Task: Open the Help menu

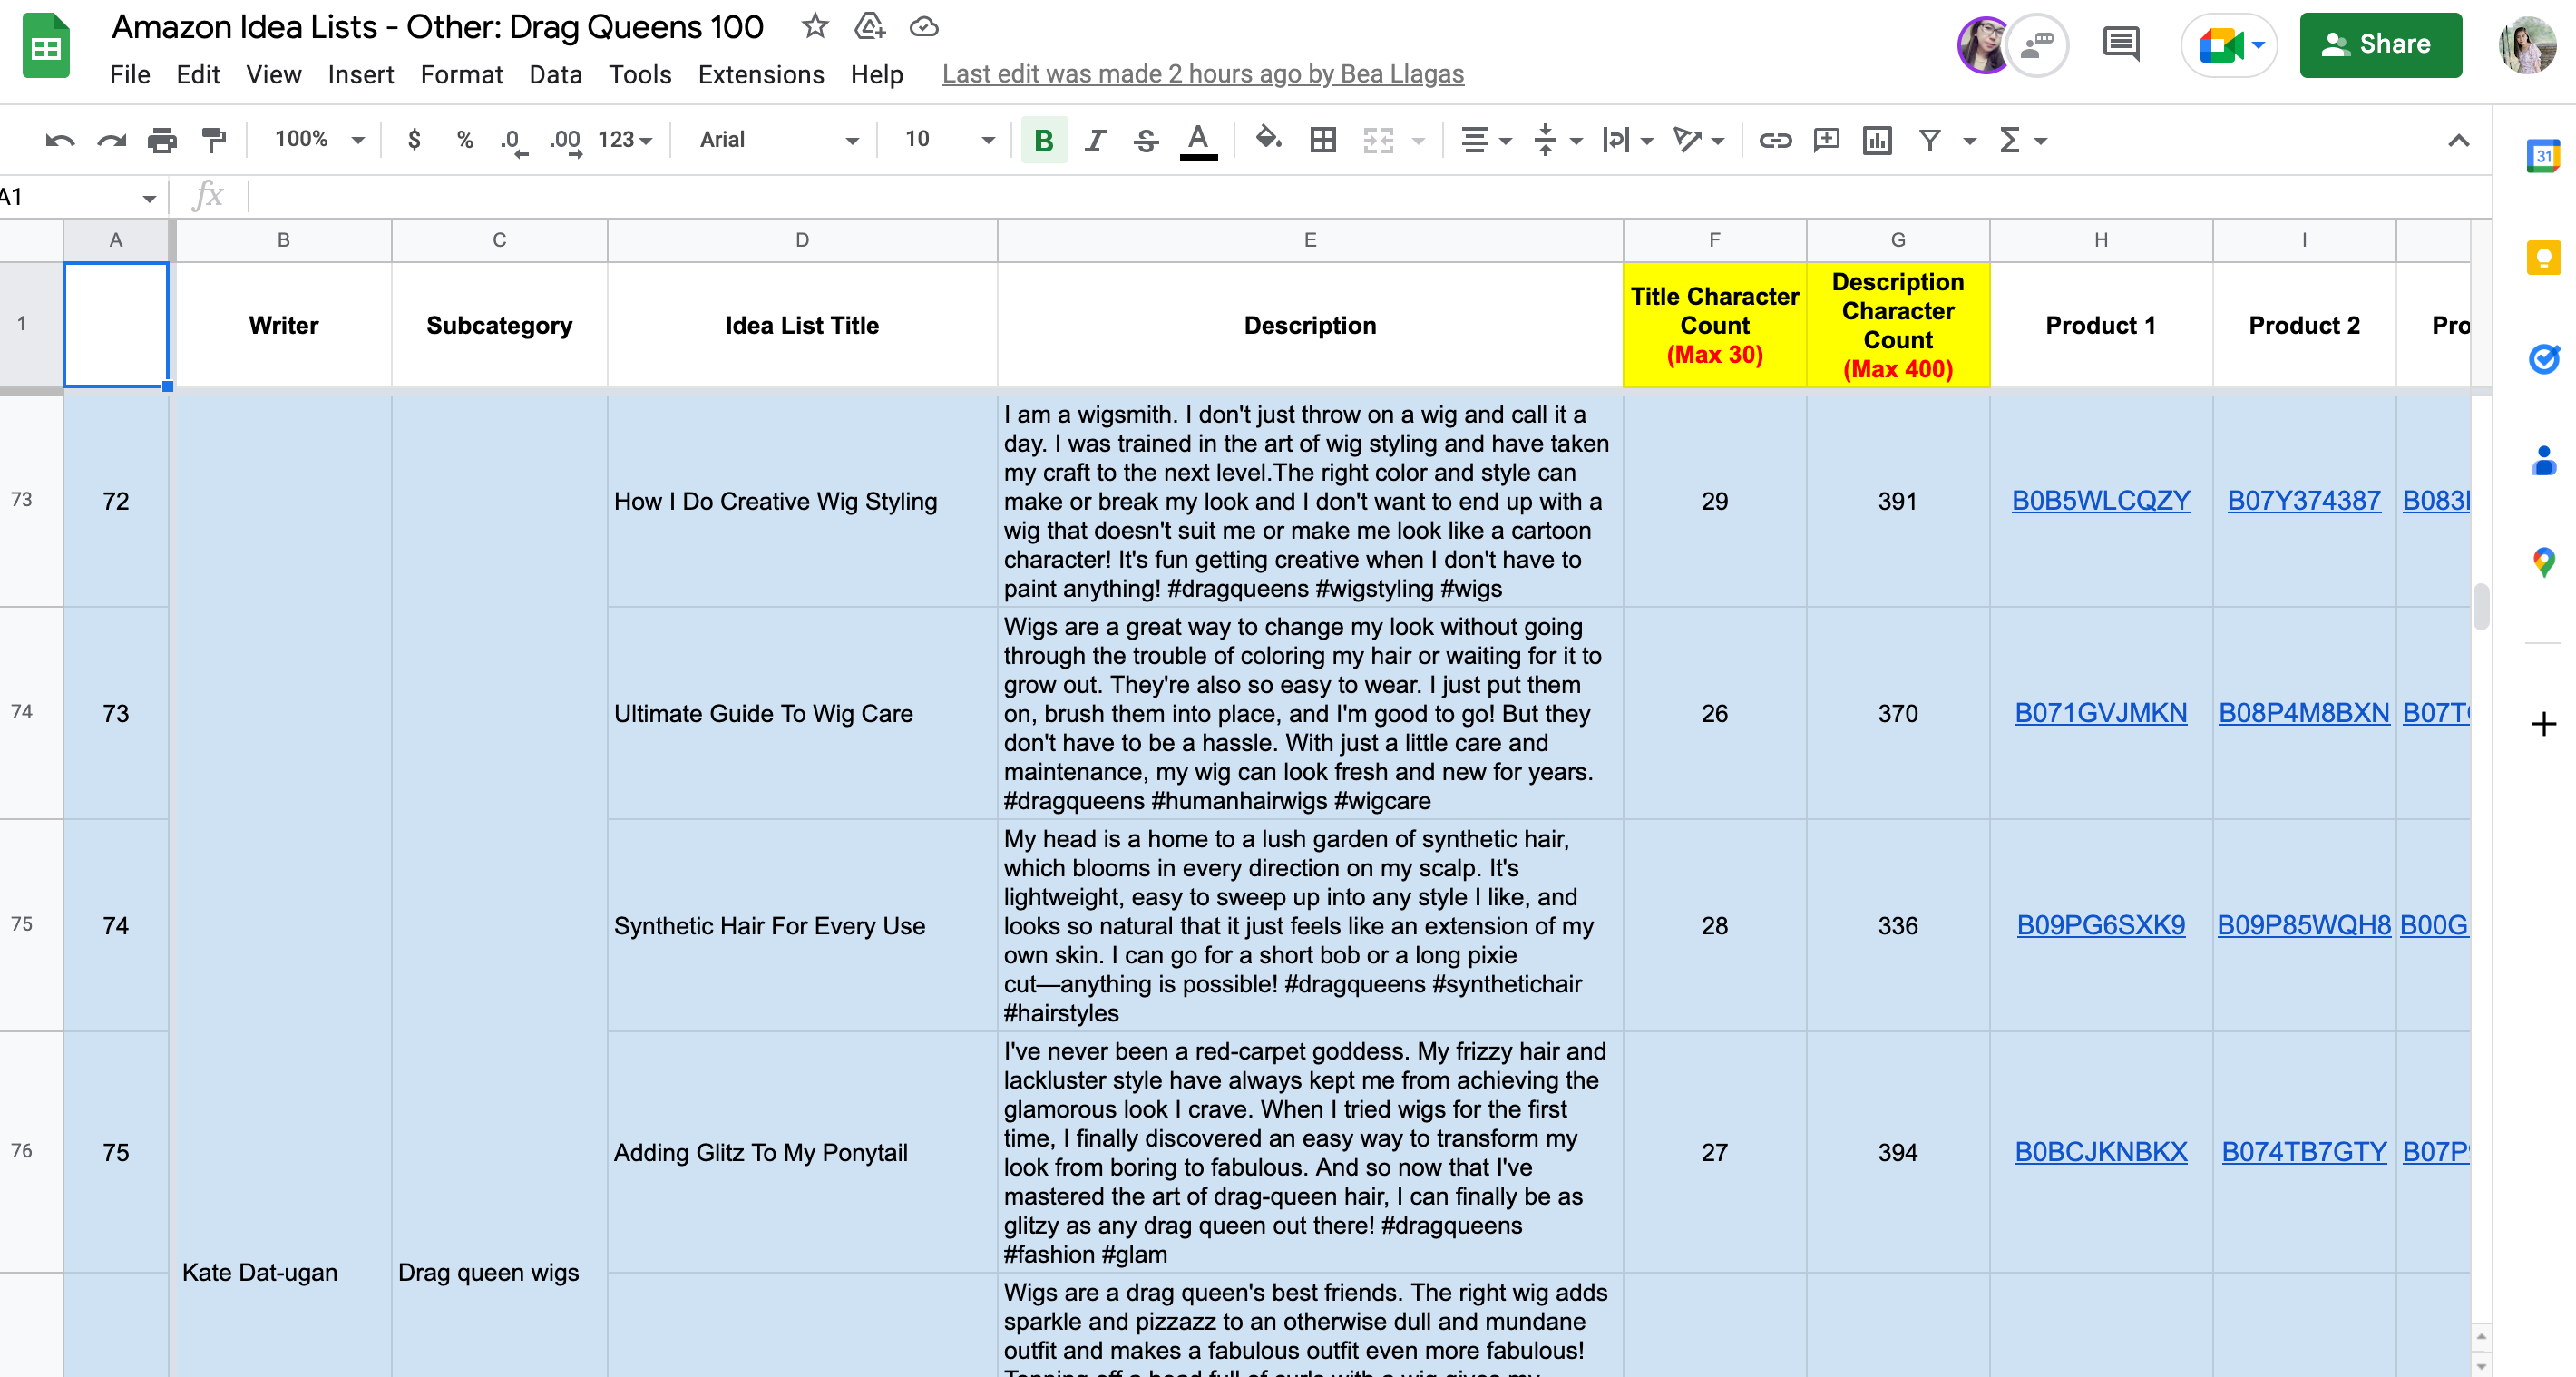Action: [x=877, y=75]
